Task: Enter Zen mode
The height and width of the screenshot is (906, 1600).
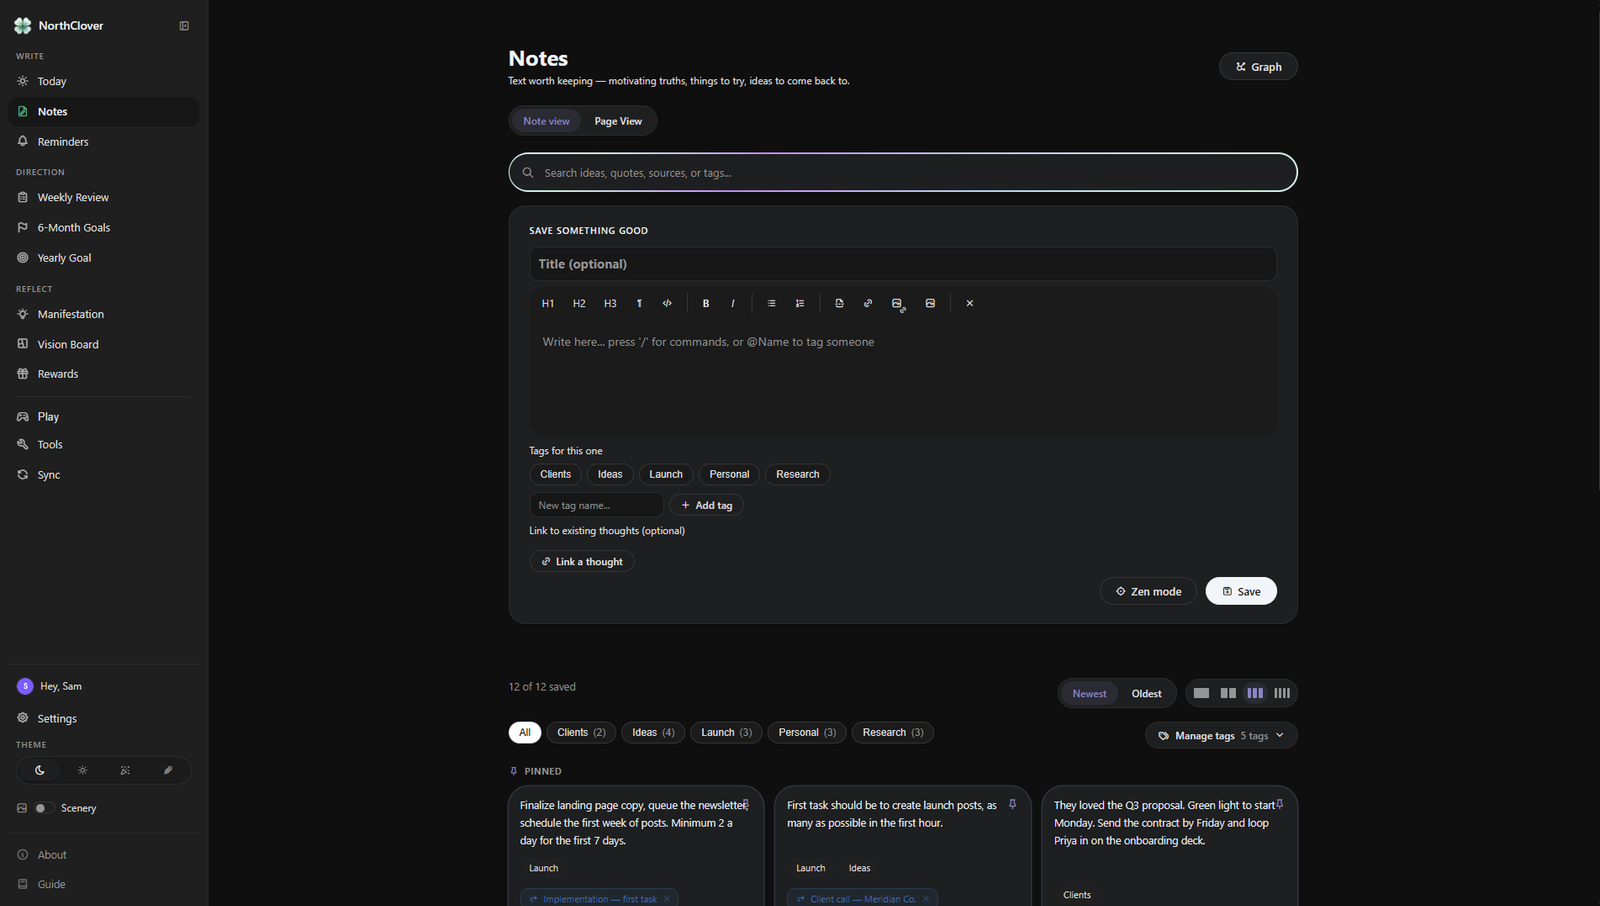Action: click(x=1148, y=591)
